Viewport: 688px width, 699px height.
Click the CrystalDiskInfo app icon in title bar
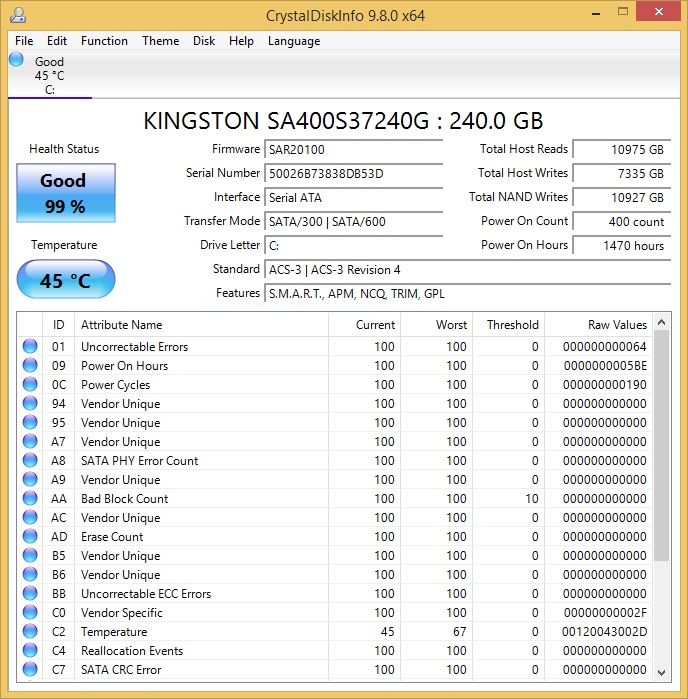pos(18,15)
